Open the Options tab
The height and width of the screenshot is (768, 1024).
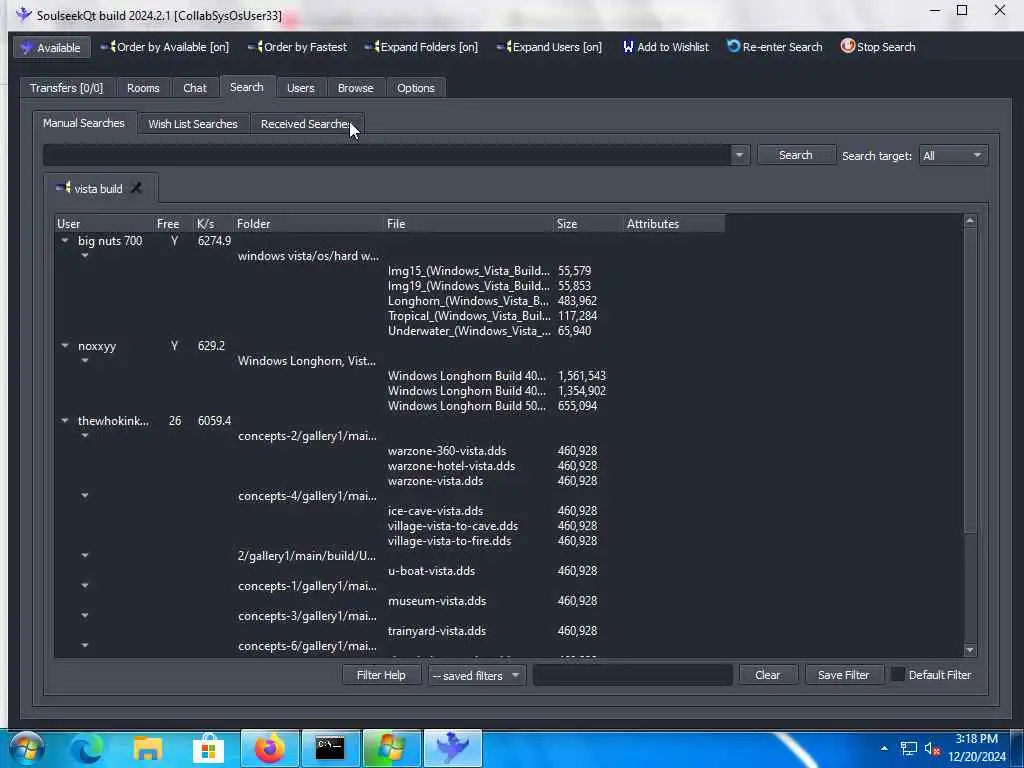pos(415,88)
